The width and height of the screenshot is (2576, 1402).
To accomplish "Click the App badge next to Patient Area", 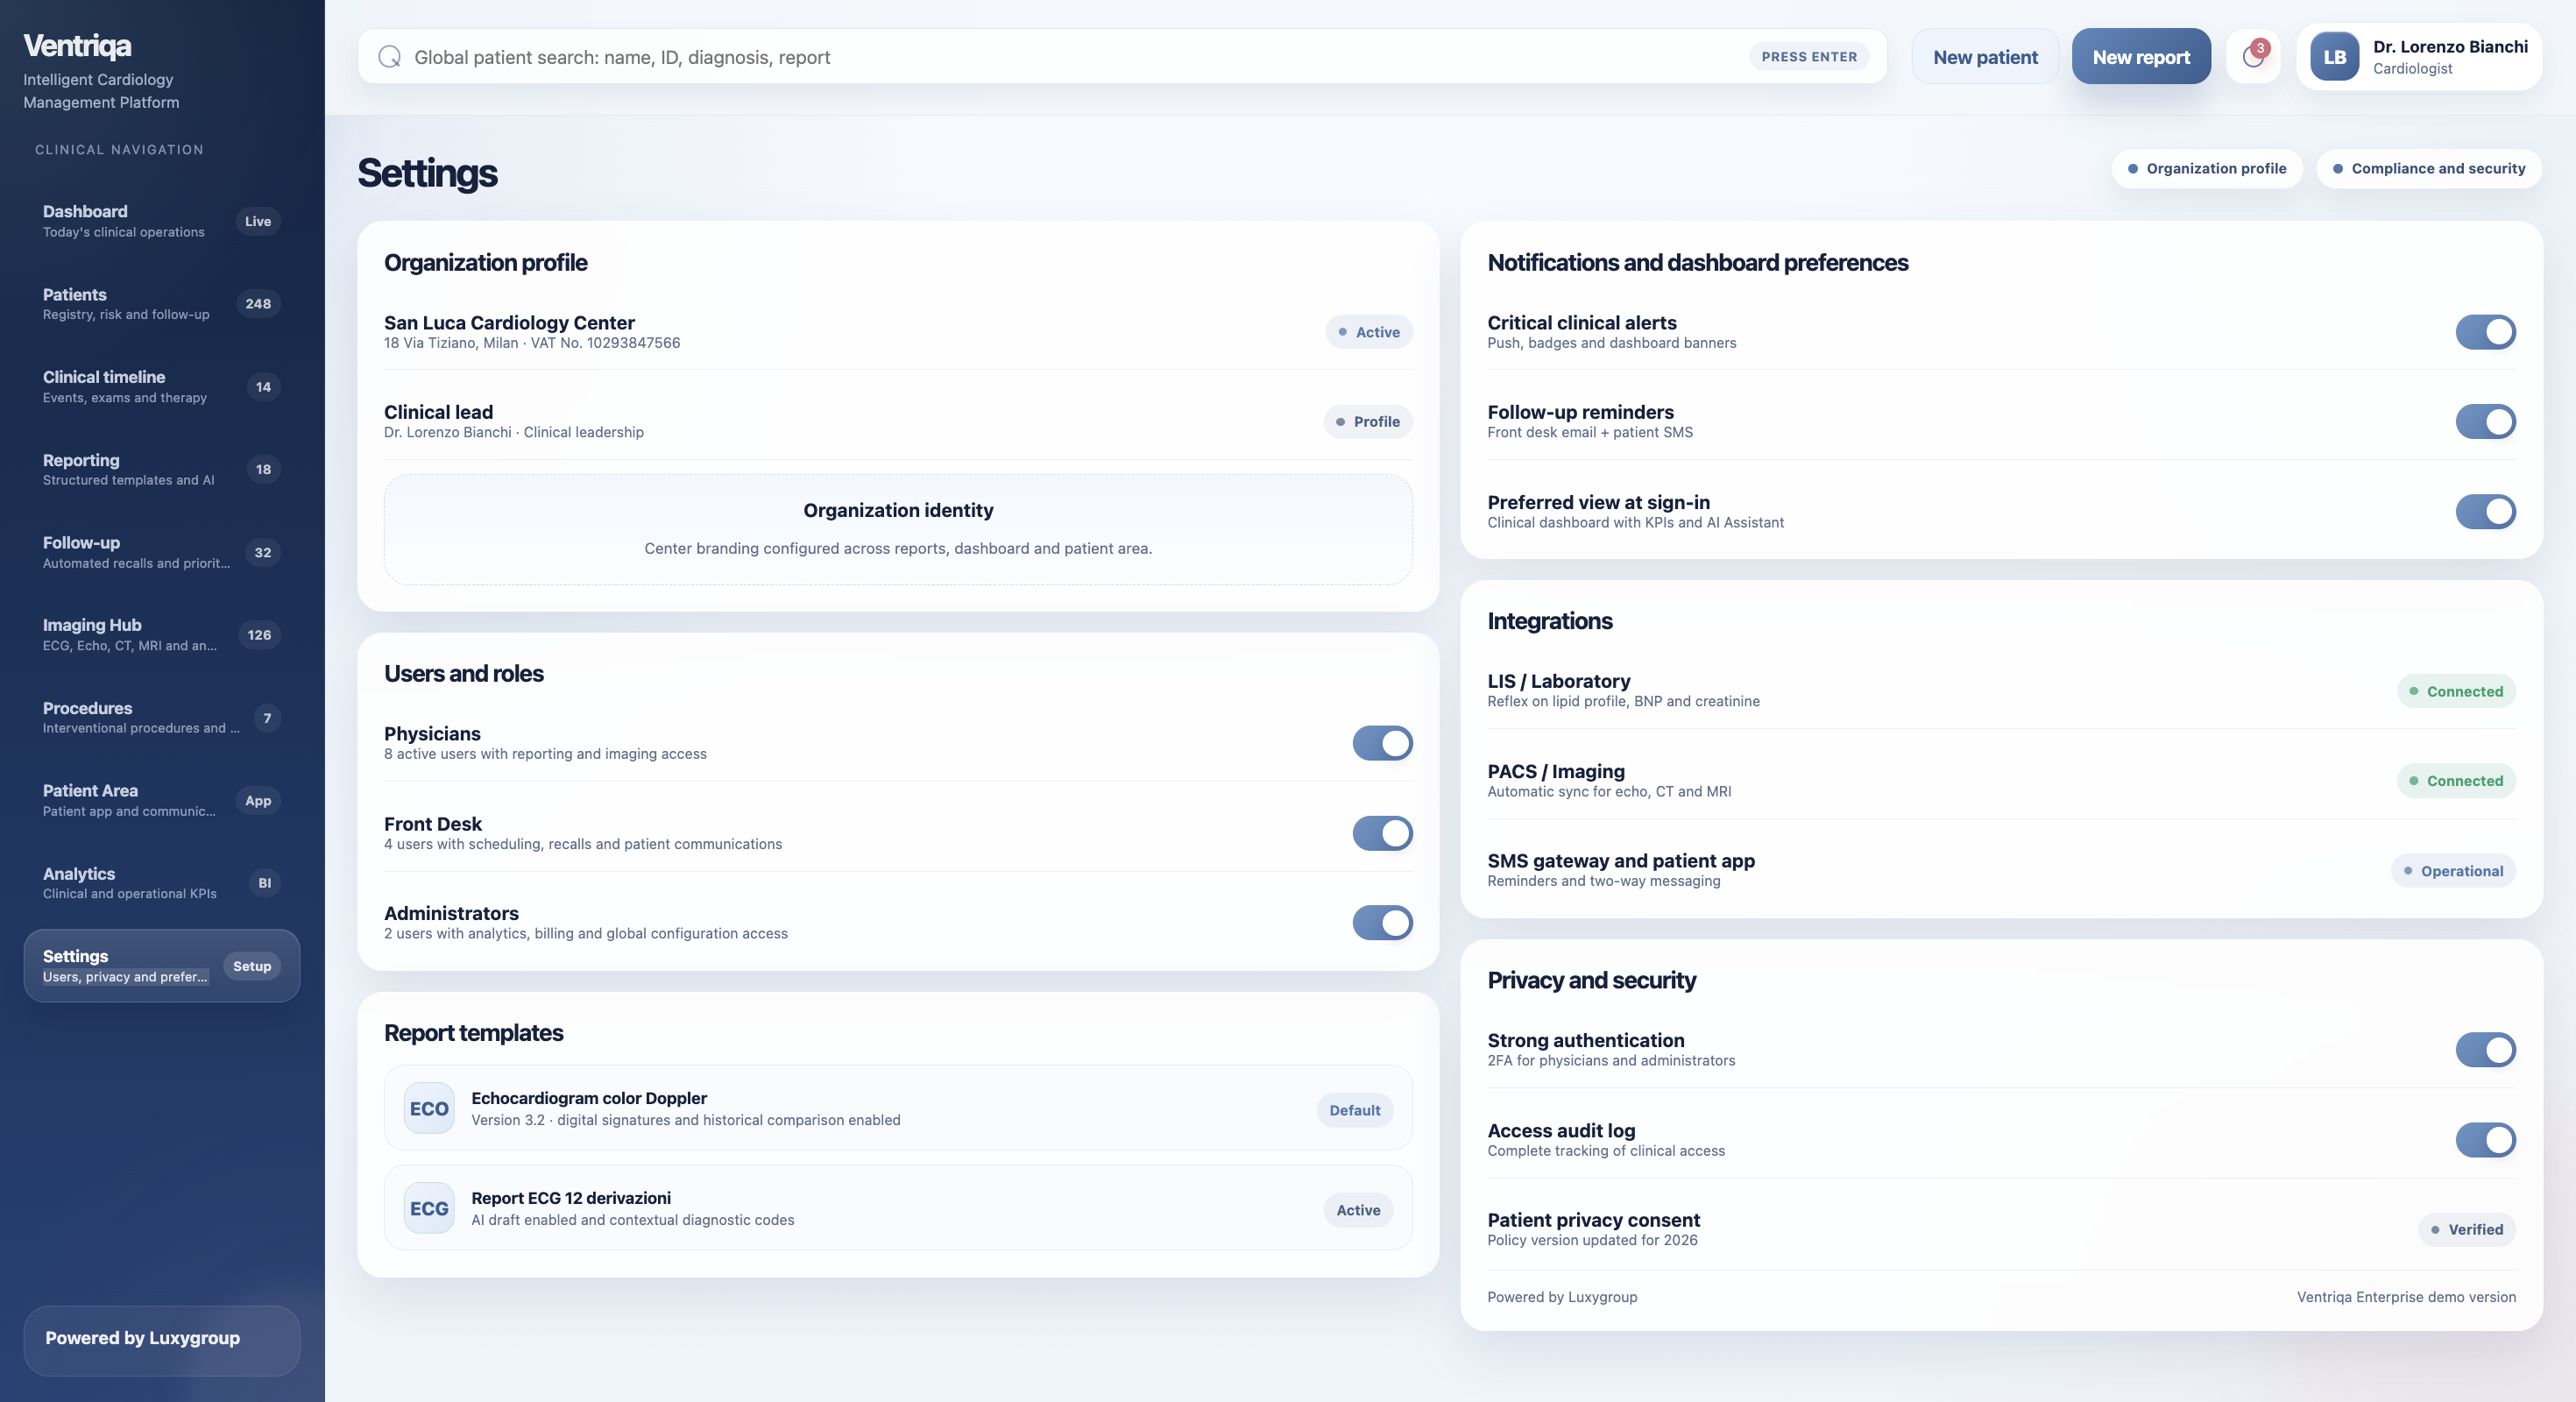I will 258,801.
